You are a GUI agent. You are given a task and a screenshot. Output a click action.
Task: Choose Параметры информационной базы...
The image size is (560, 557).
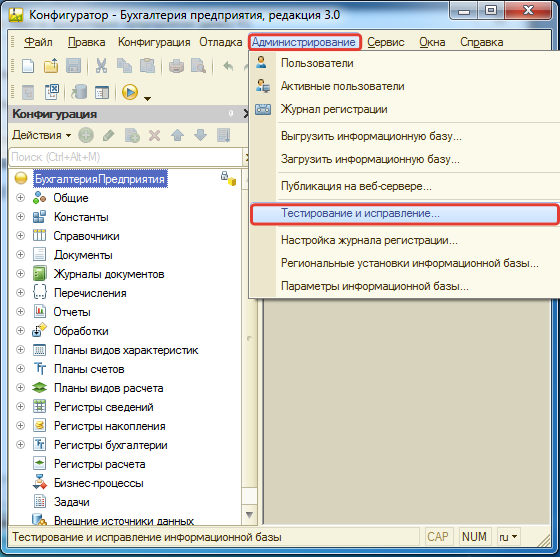tap(405, 286)
